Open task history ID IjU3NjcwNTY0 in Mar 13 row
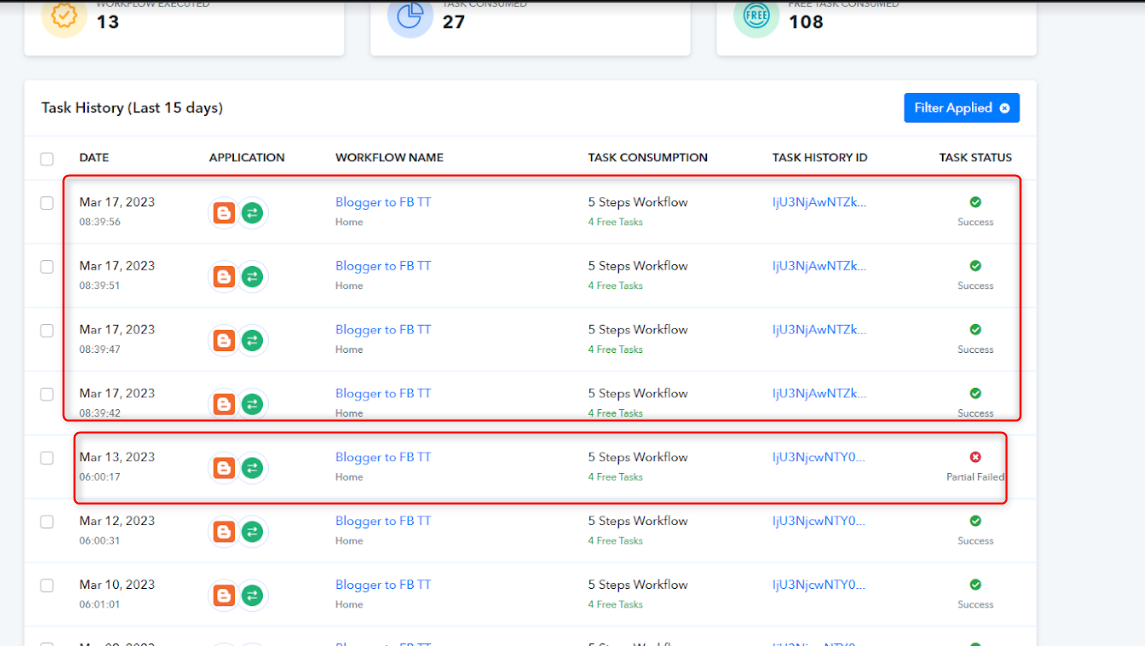The image size is (1145, 646). pyautogui.click(x=819, y=457)
